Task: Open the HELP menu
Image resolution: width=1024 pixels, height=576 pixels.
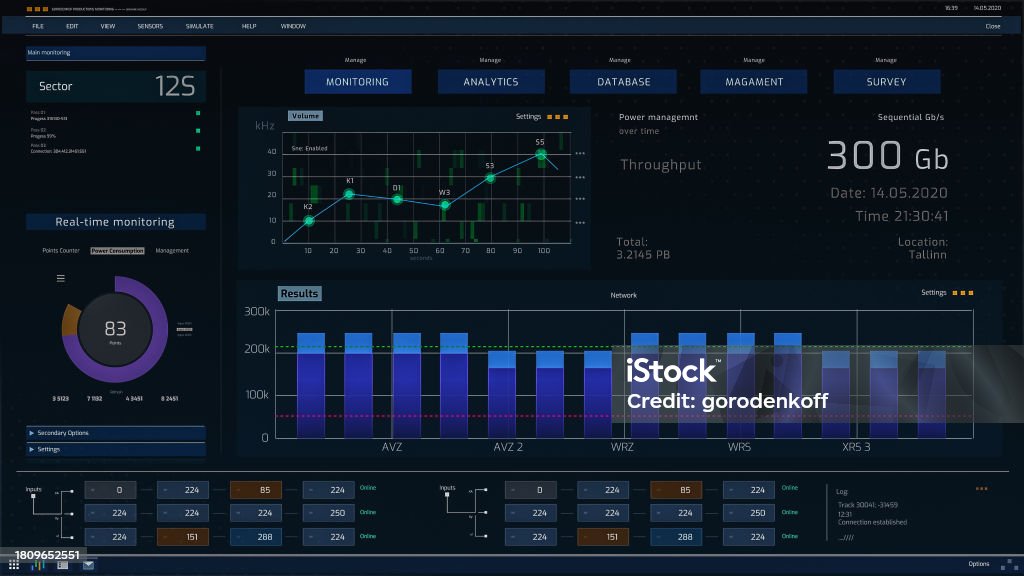Action: [249, 26]
